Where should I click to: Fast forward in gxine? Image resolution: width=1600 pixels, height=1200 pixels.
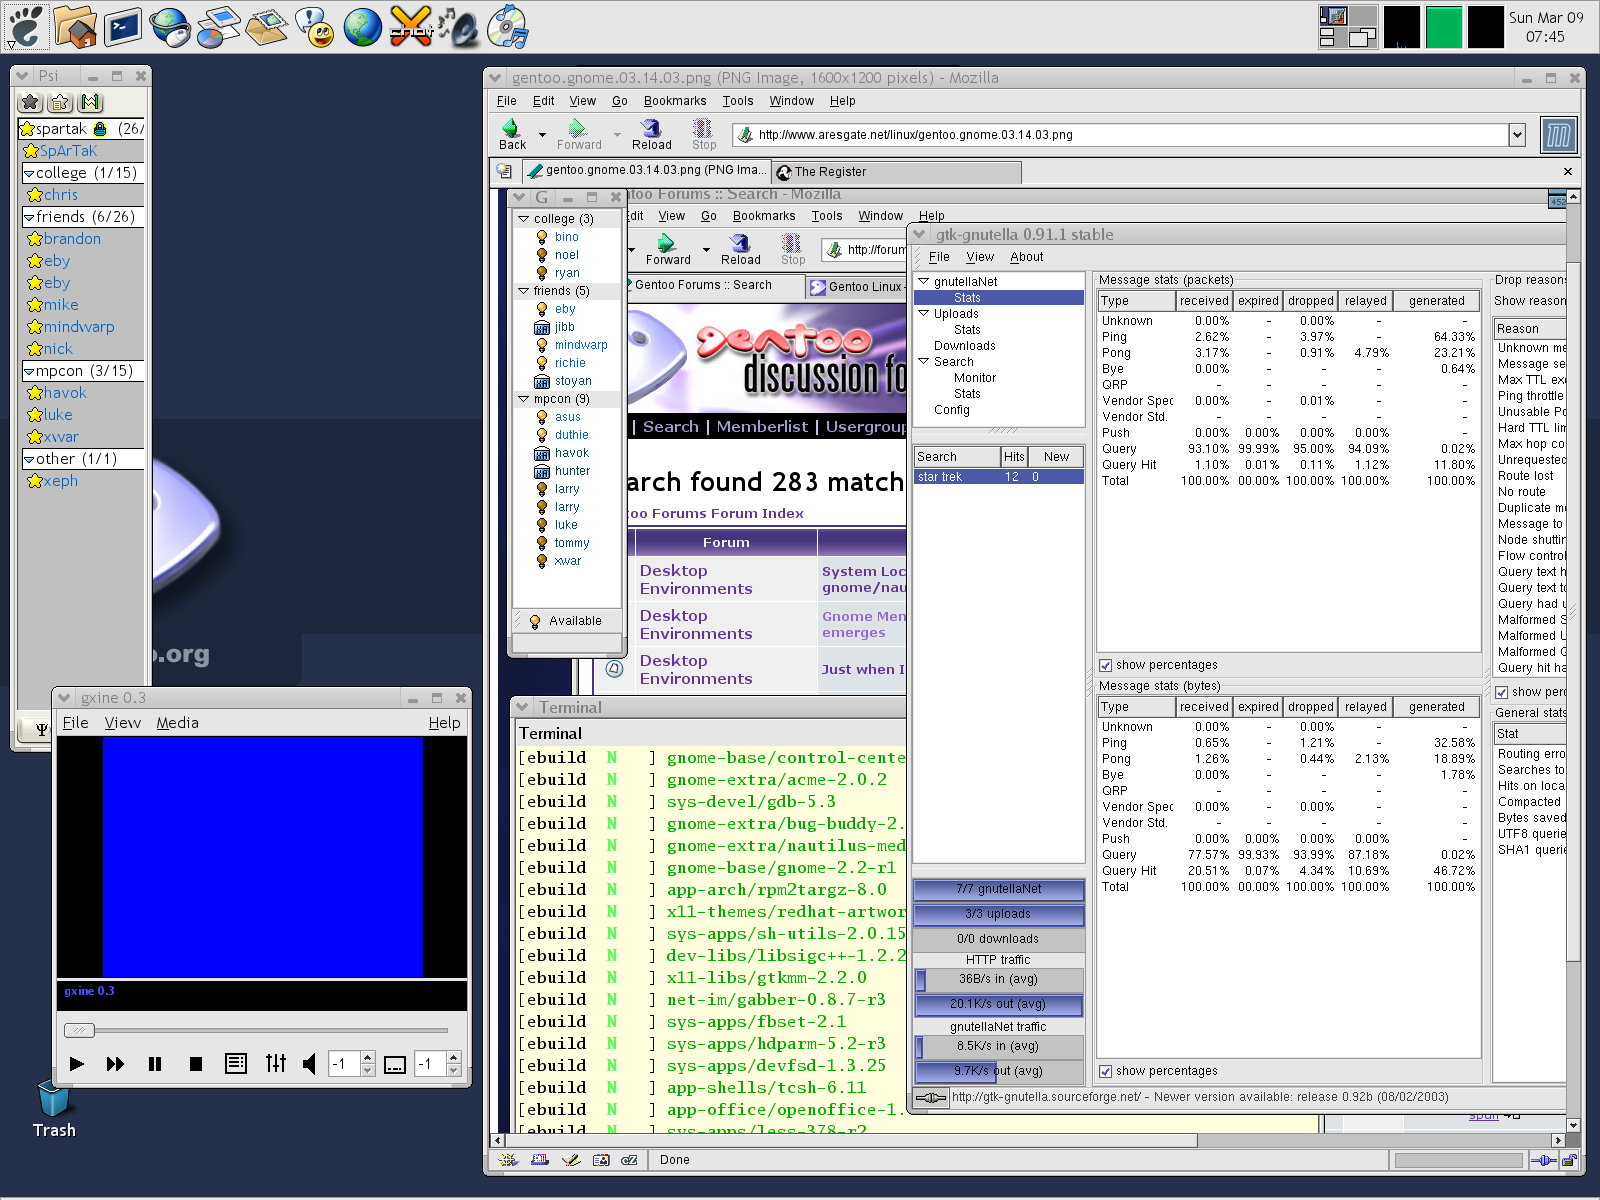[115, 1063]
